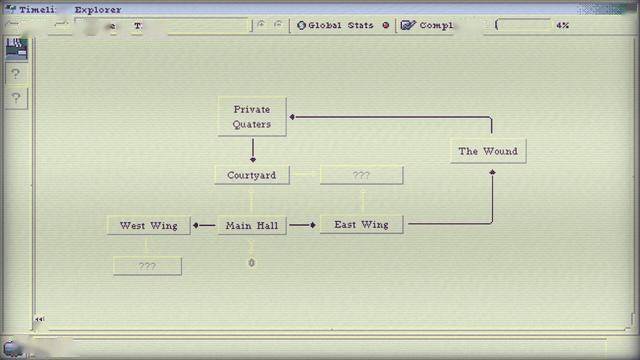
Task: Click the second locked question-mark sidebar icon
Action: pyautogui.click(x=16, y=98)
